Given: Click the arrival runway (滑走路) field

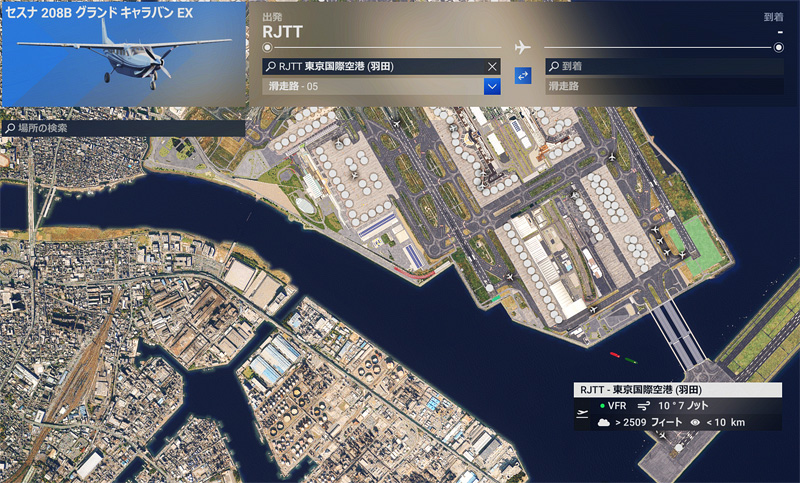Looking at the screenshot, I should 664,86.
